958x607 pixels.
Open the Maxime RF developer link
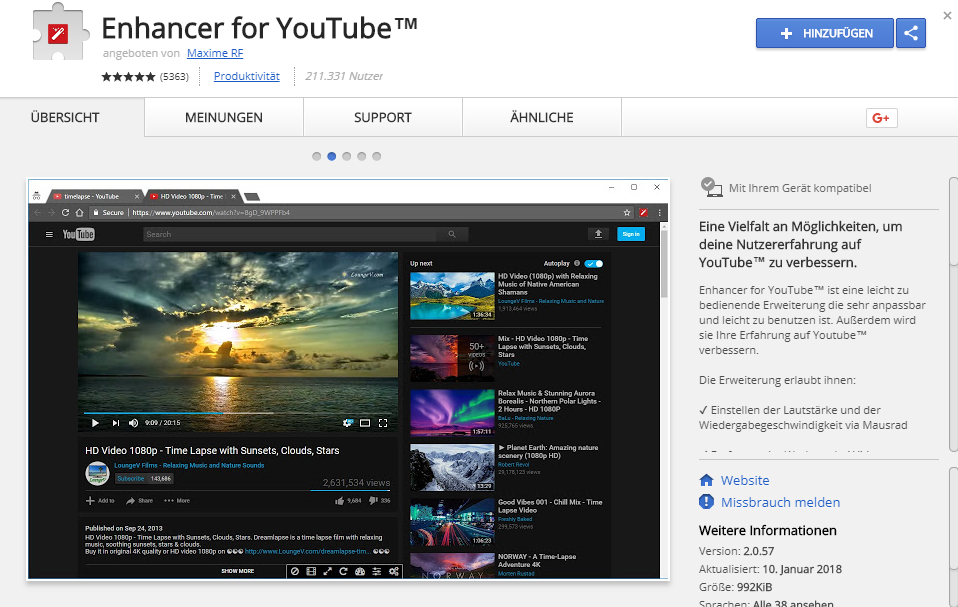click(214, 53)
